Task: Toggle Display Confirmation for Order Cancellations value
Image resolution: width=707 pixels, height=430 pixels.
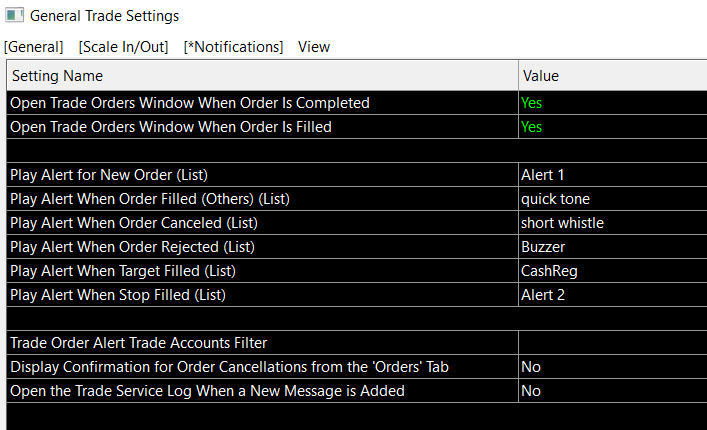Action: (531, 367)
